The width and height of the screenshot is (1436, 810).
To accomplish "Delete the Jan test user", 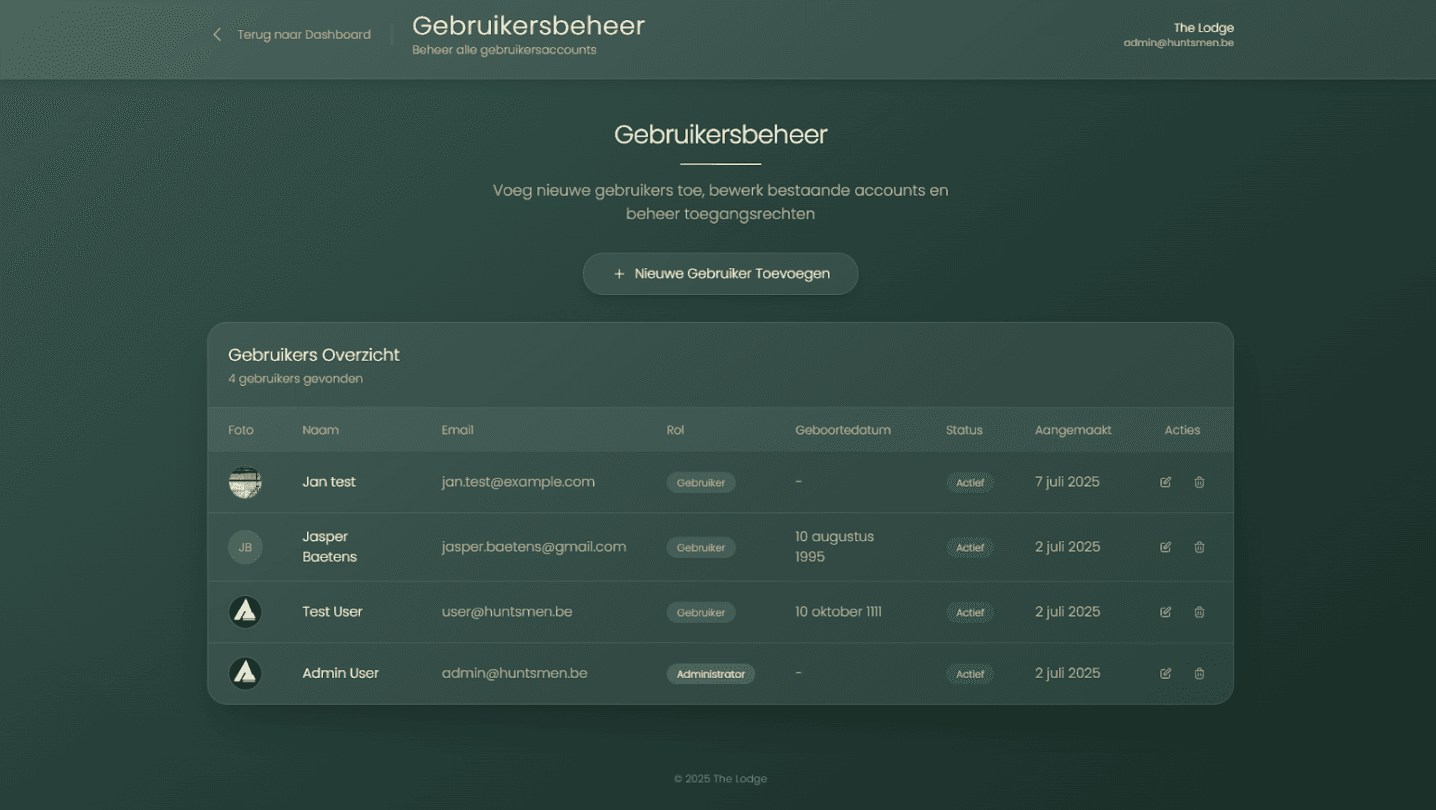I will click(1199, 482).
